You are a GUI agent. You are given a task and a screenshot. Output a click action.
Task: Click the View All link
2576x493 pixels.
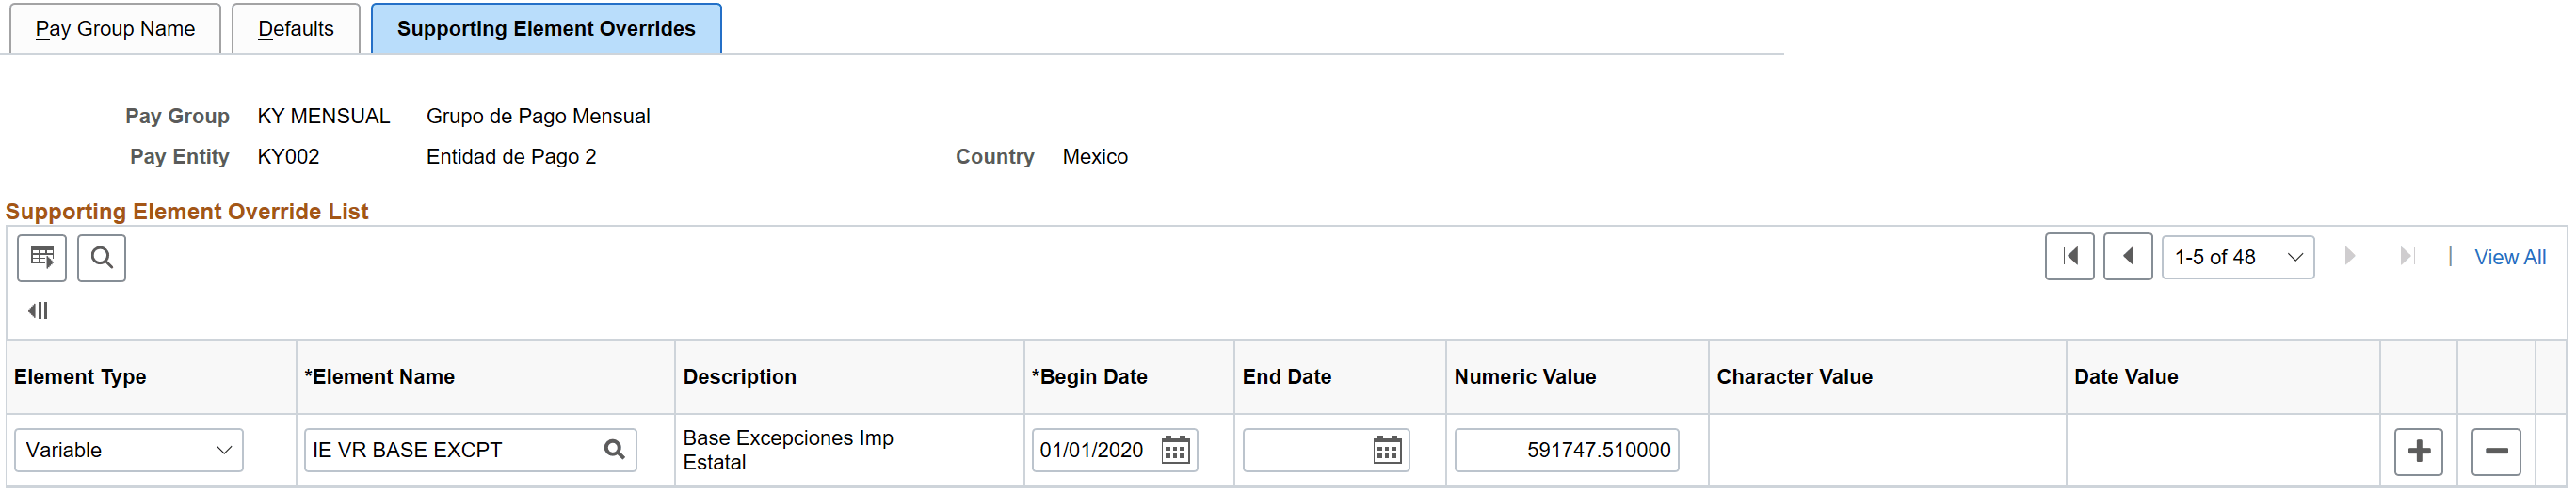click(2509, 257)
